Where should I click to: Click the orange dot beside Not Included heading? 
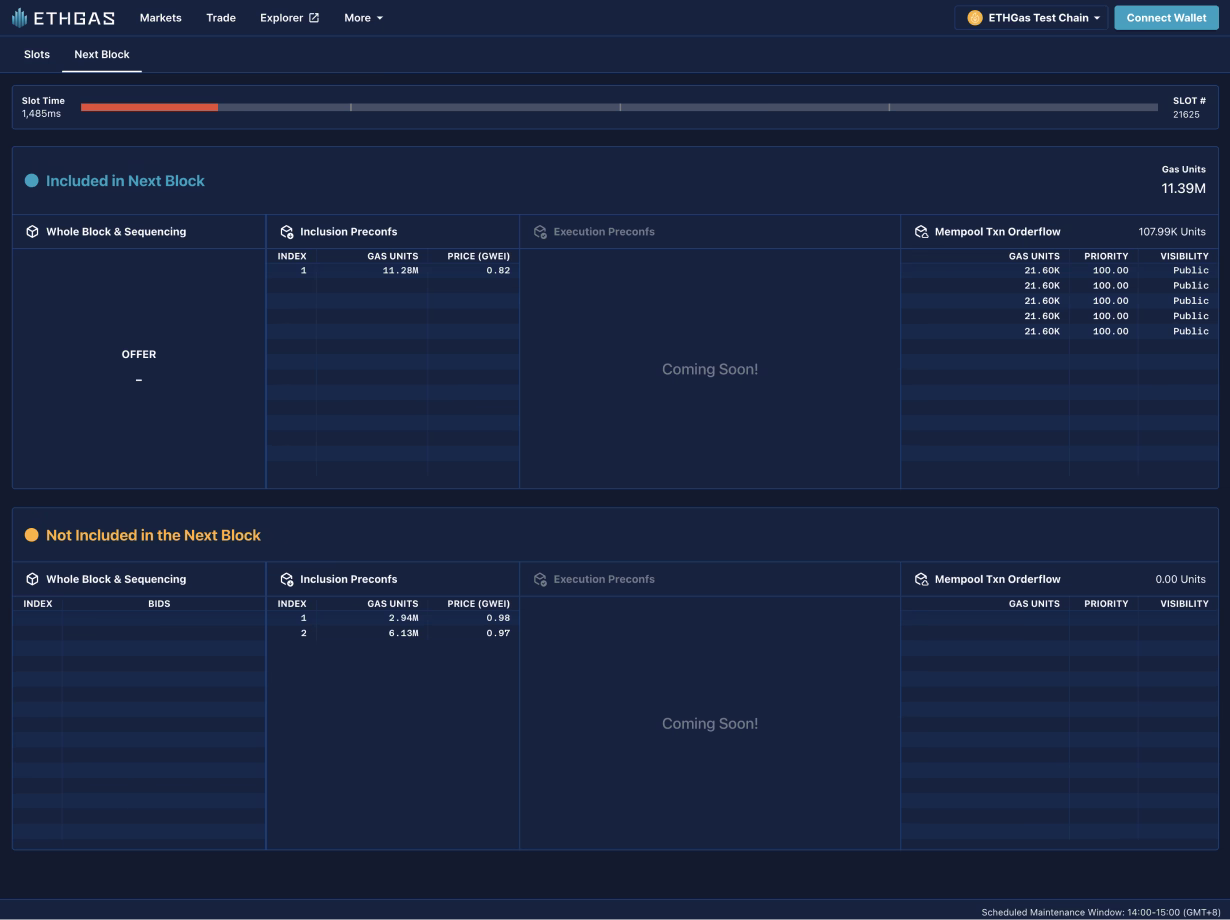31,535
